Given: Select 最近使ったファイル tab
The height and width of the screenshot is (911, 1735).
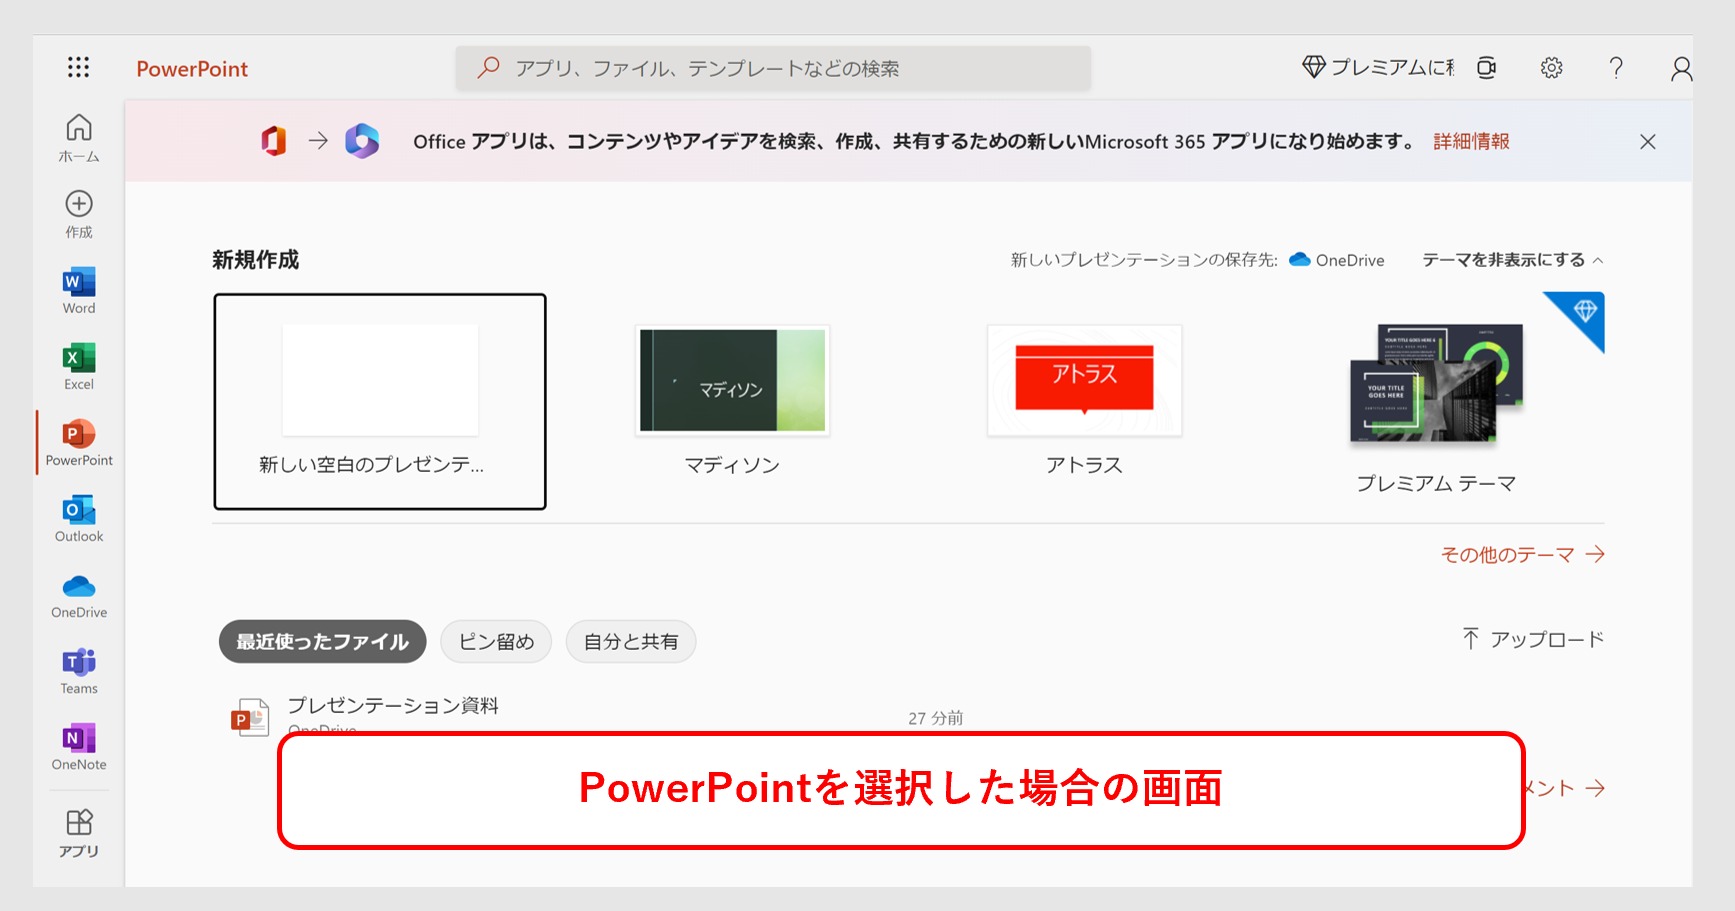Looking at the screenshot, I should [322, 642].
